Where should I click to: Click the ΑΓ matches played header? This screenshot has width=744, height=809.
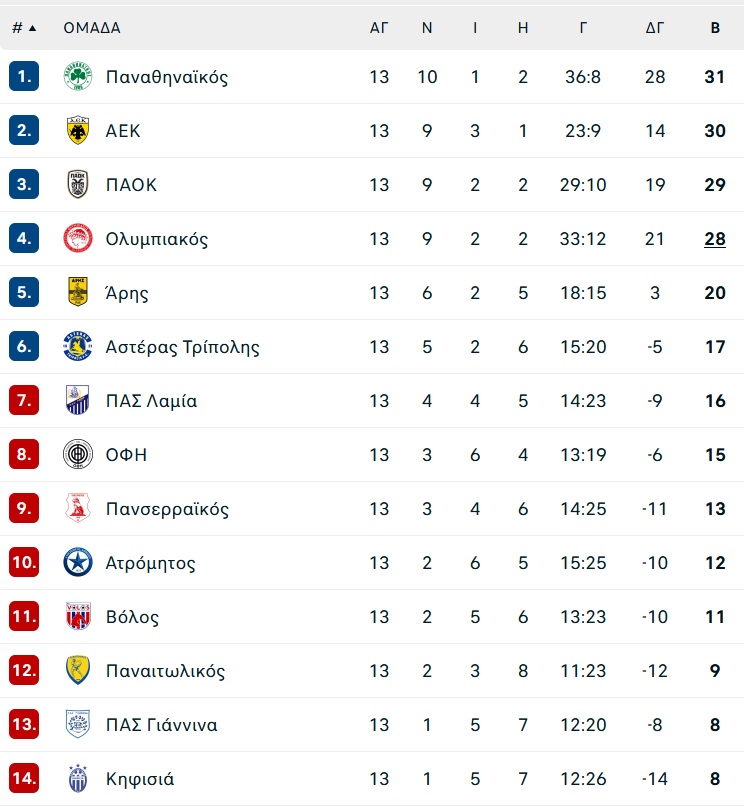click(x=379, y=28)
